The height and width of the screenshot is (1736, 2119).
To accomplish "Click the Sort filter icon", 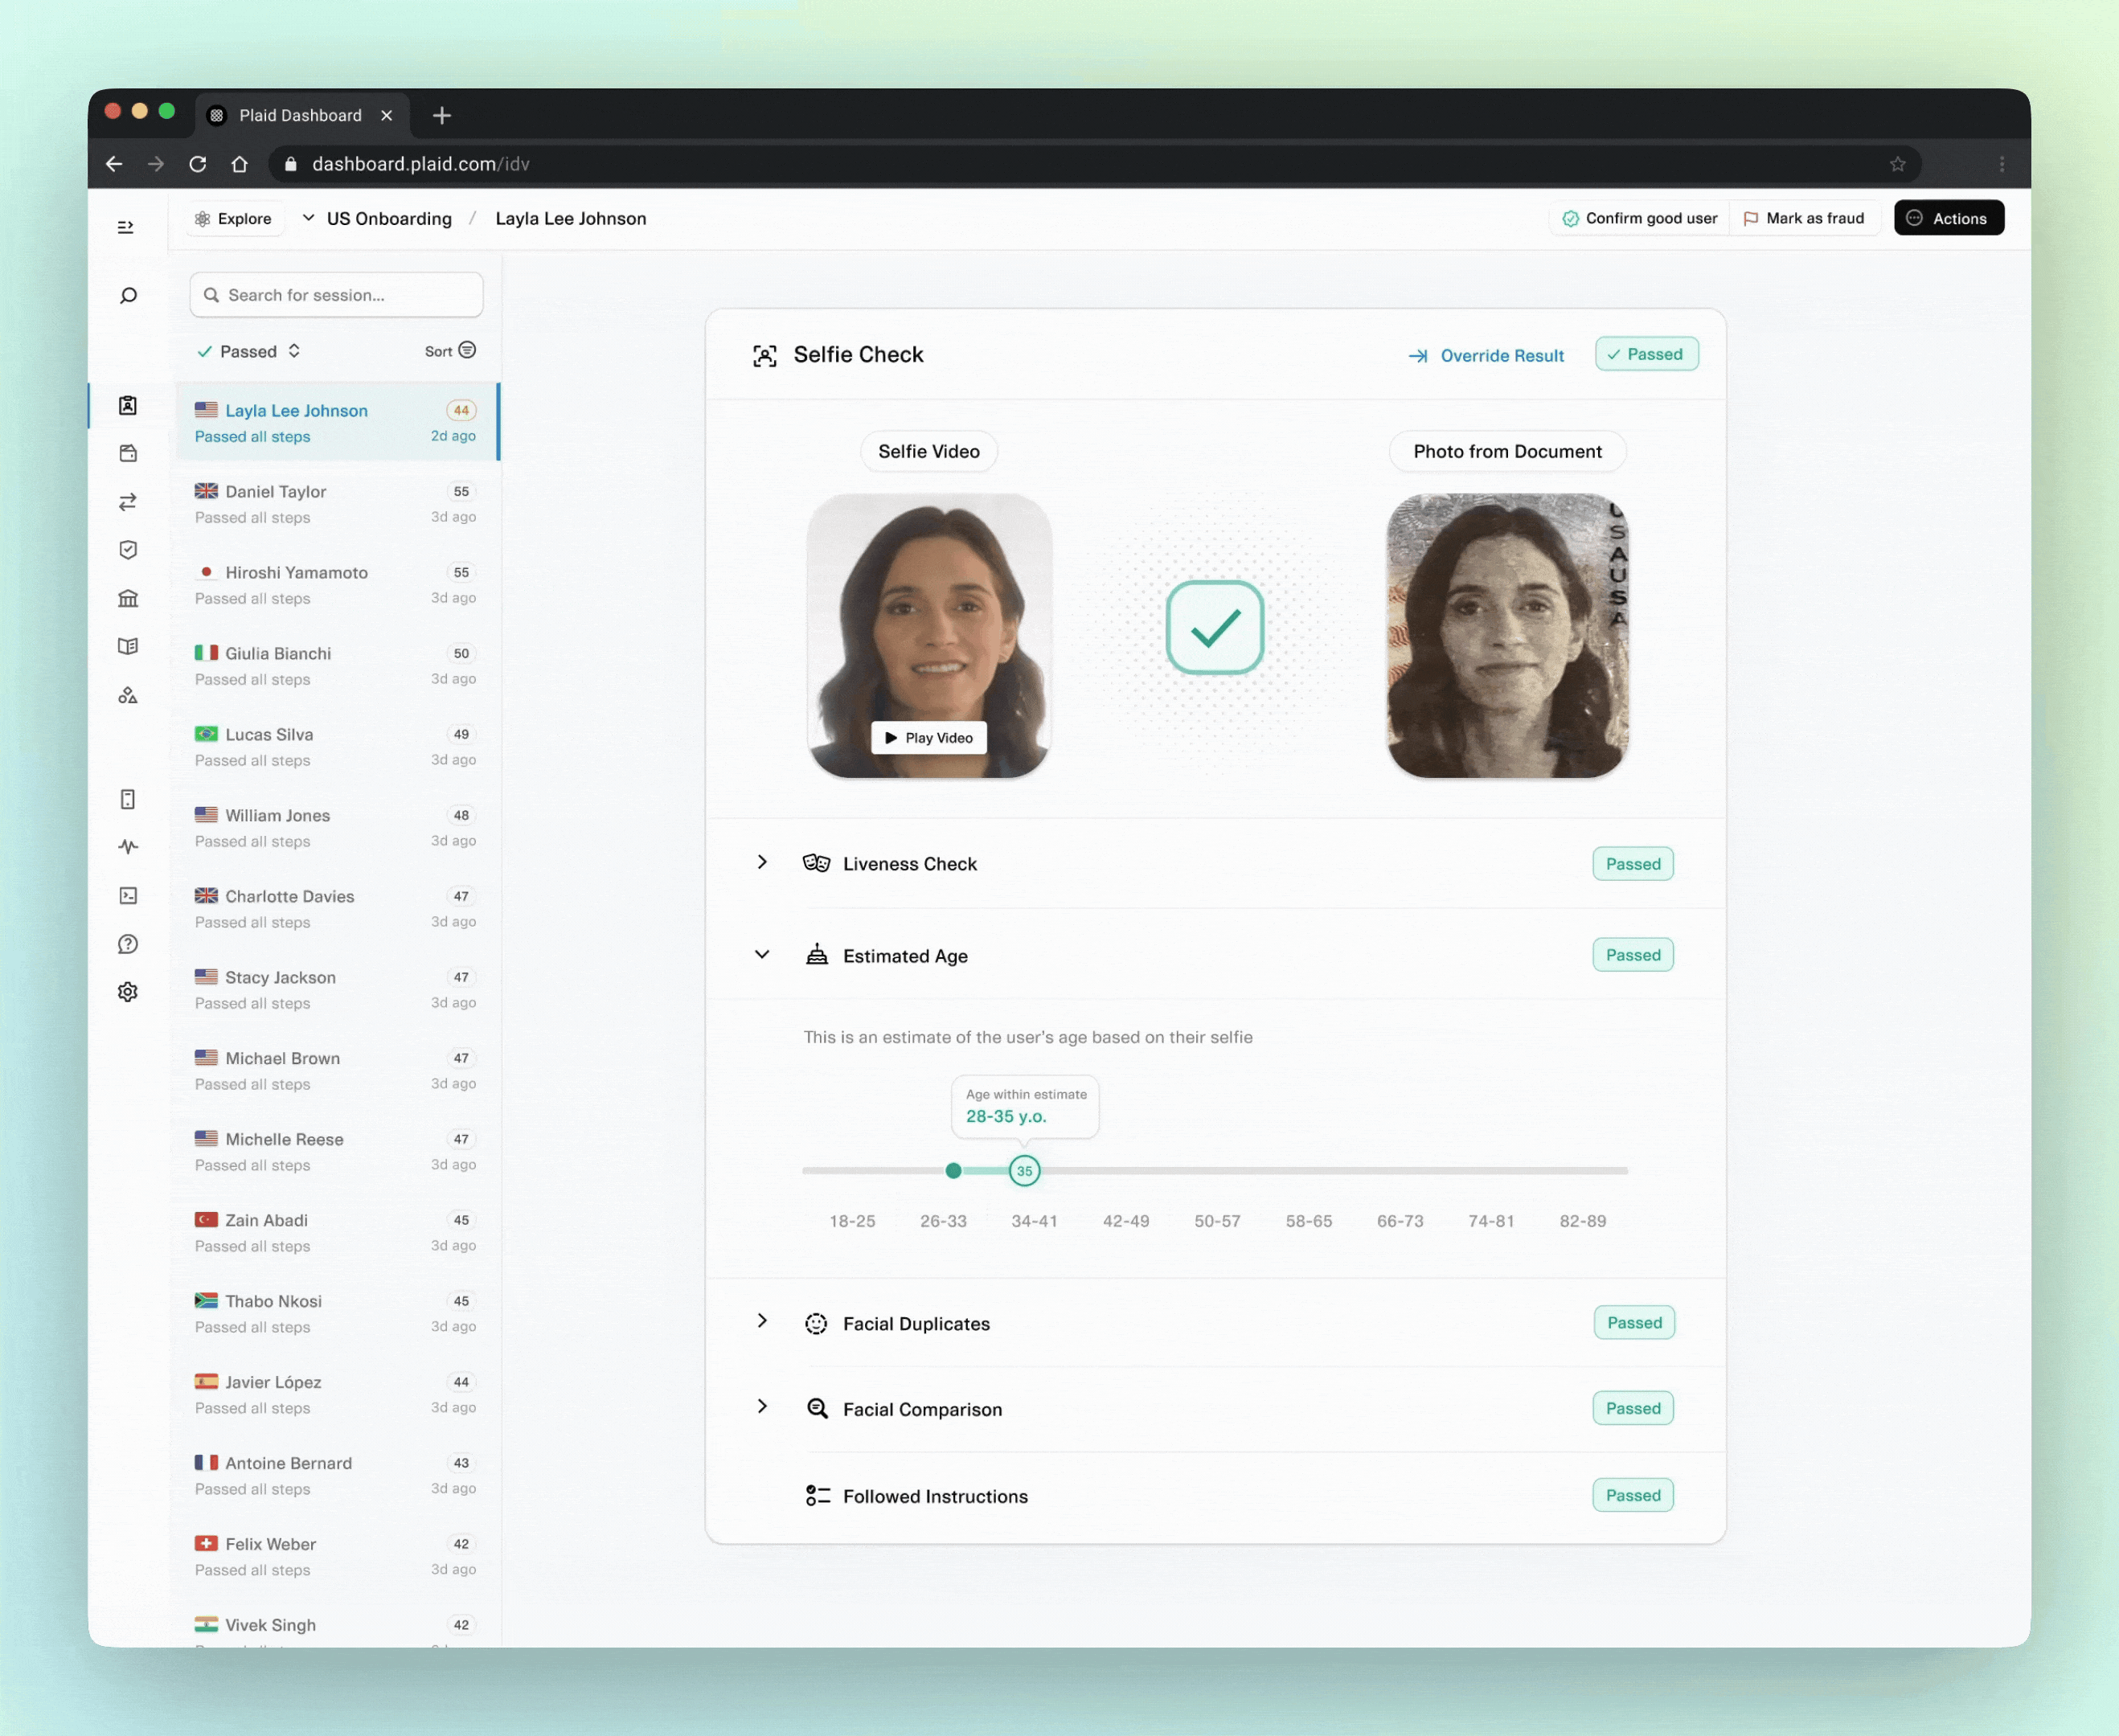I will (467, 350).
